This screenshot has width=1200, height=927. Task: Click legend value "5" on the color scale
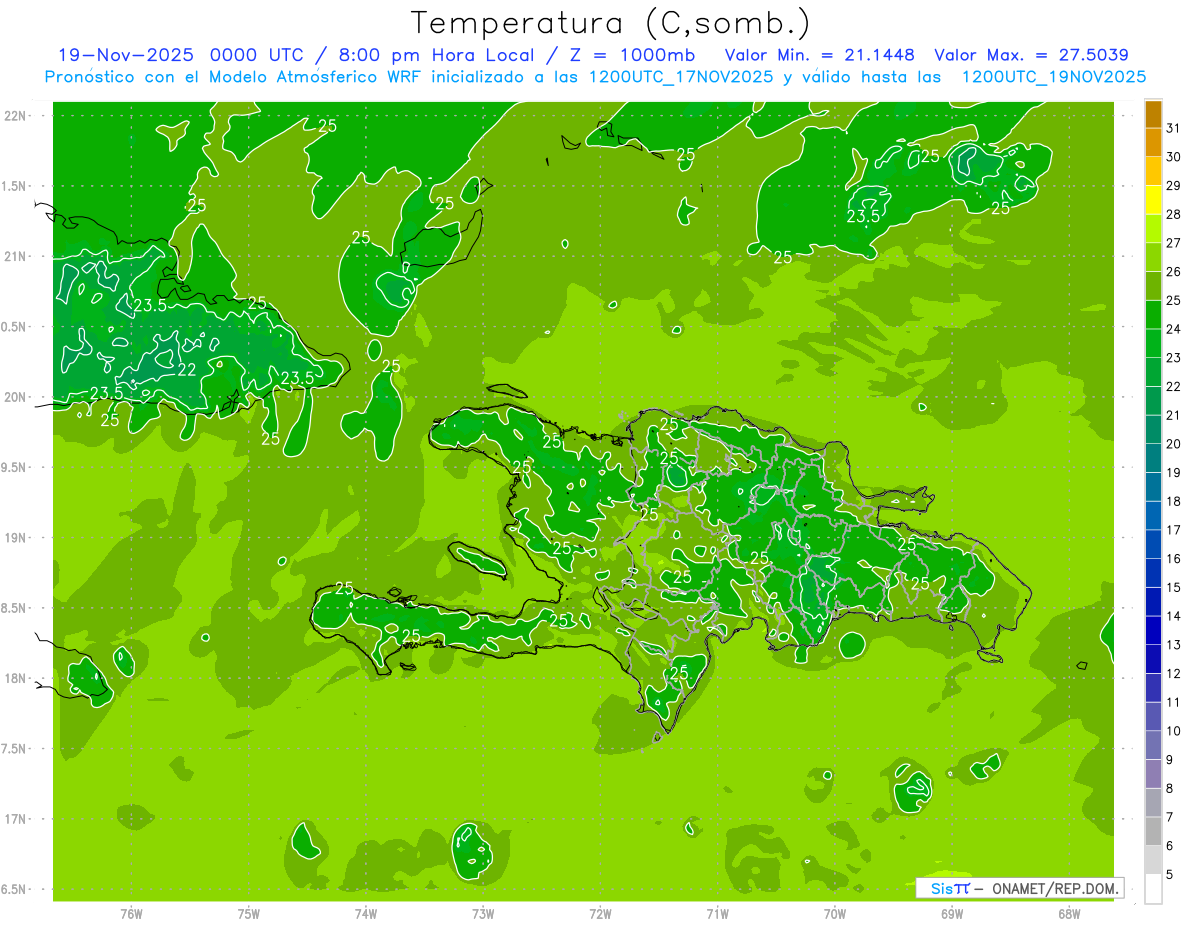click(1170, 874)
